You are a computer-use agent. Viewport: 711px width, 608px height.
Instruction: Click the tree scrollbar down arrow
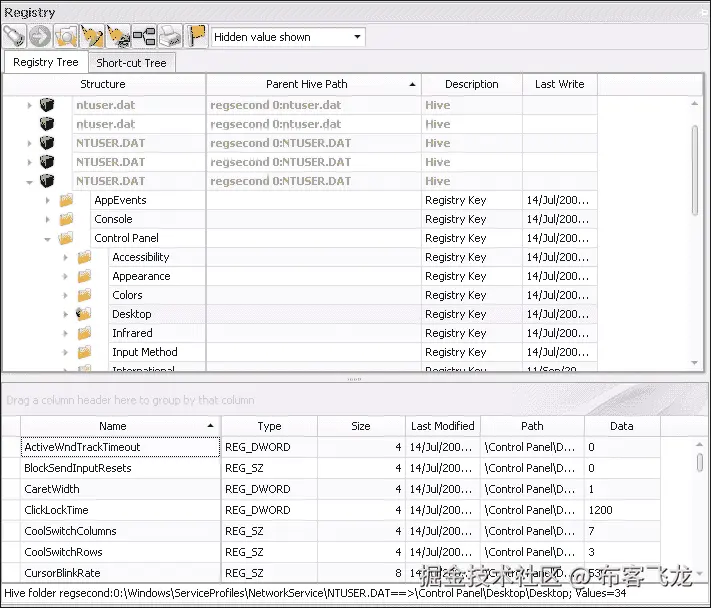pos(695,363)
